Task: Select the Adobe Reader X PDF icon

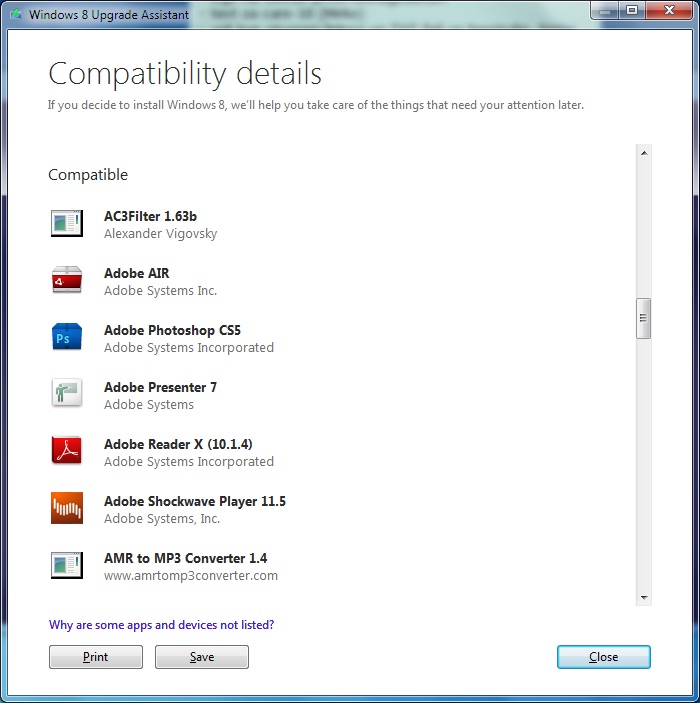Action: pyautogui.click(x=67, y=450)
